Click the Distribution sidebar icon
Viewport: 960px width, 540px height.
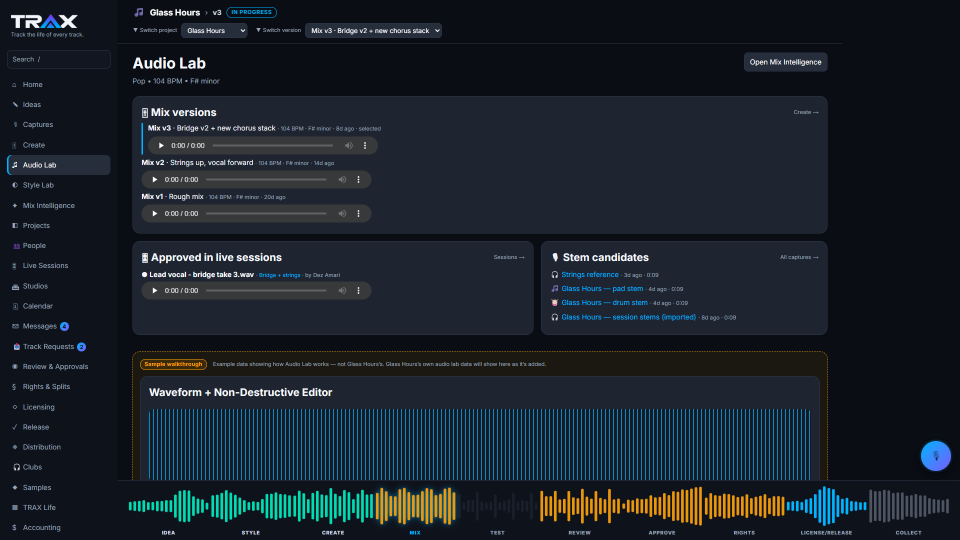click(x=15, y=448)
